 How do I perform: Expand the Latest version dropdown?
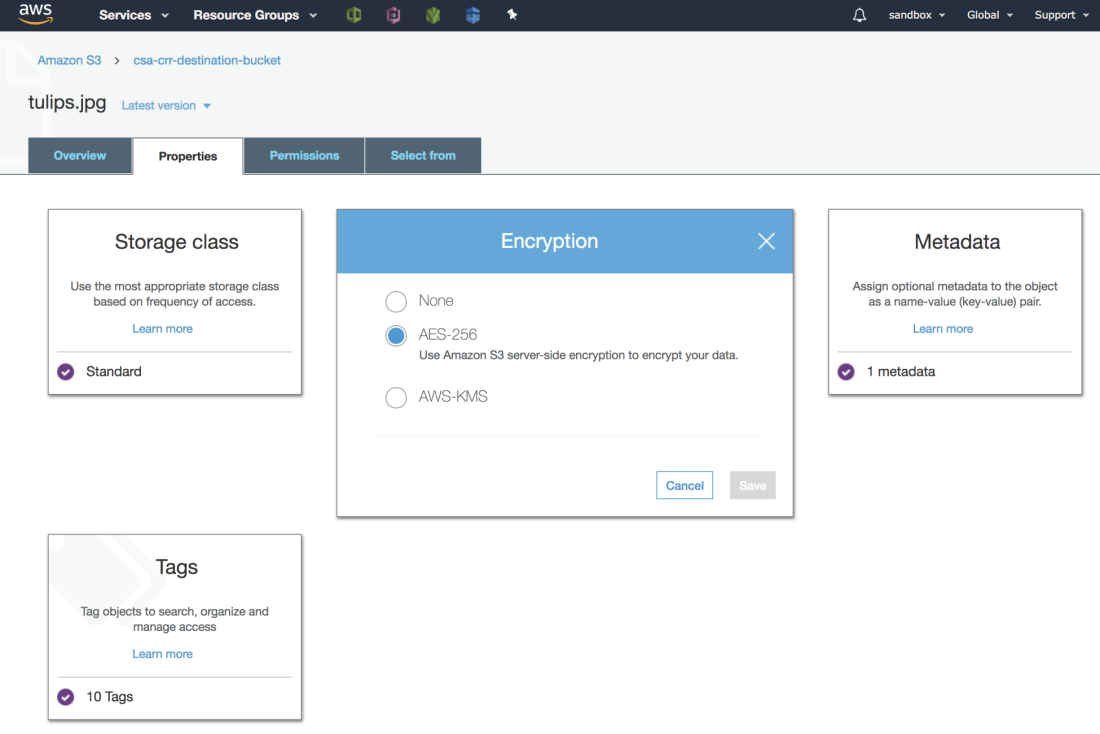(165, 105)
